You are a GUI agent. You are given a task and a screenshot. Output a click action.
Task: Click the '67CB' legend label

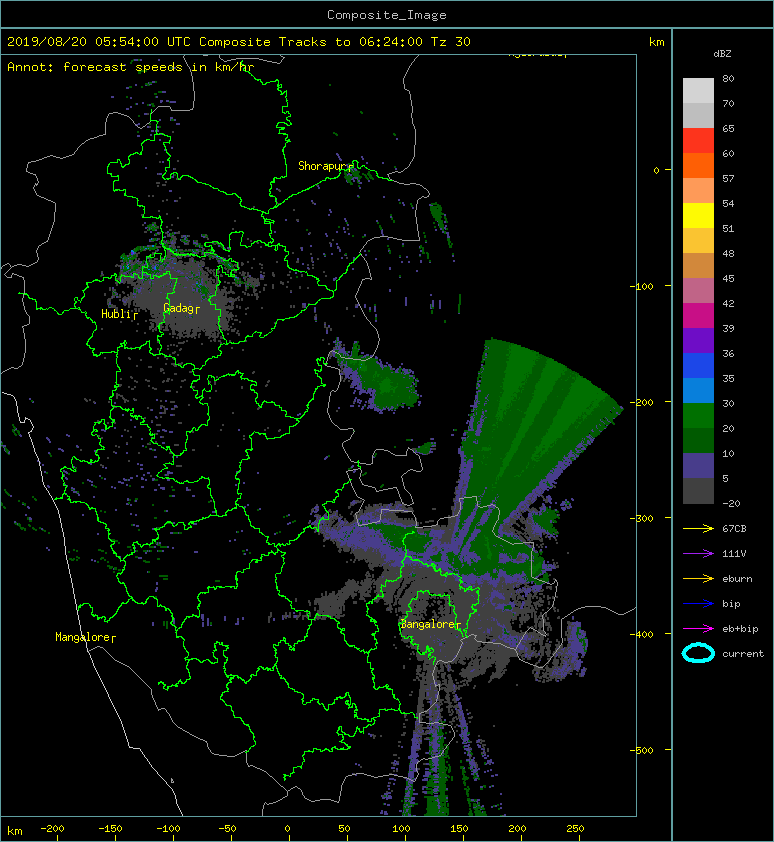pyautogui.click(x=734, y=528)
